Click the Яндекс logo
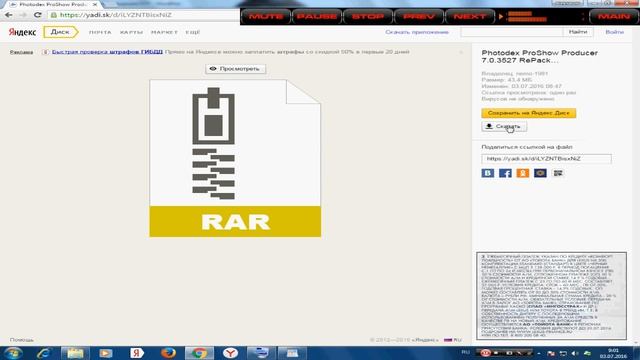The image size is (640, 360). [x=22, y=32]
